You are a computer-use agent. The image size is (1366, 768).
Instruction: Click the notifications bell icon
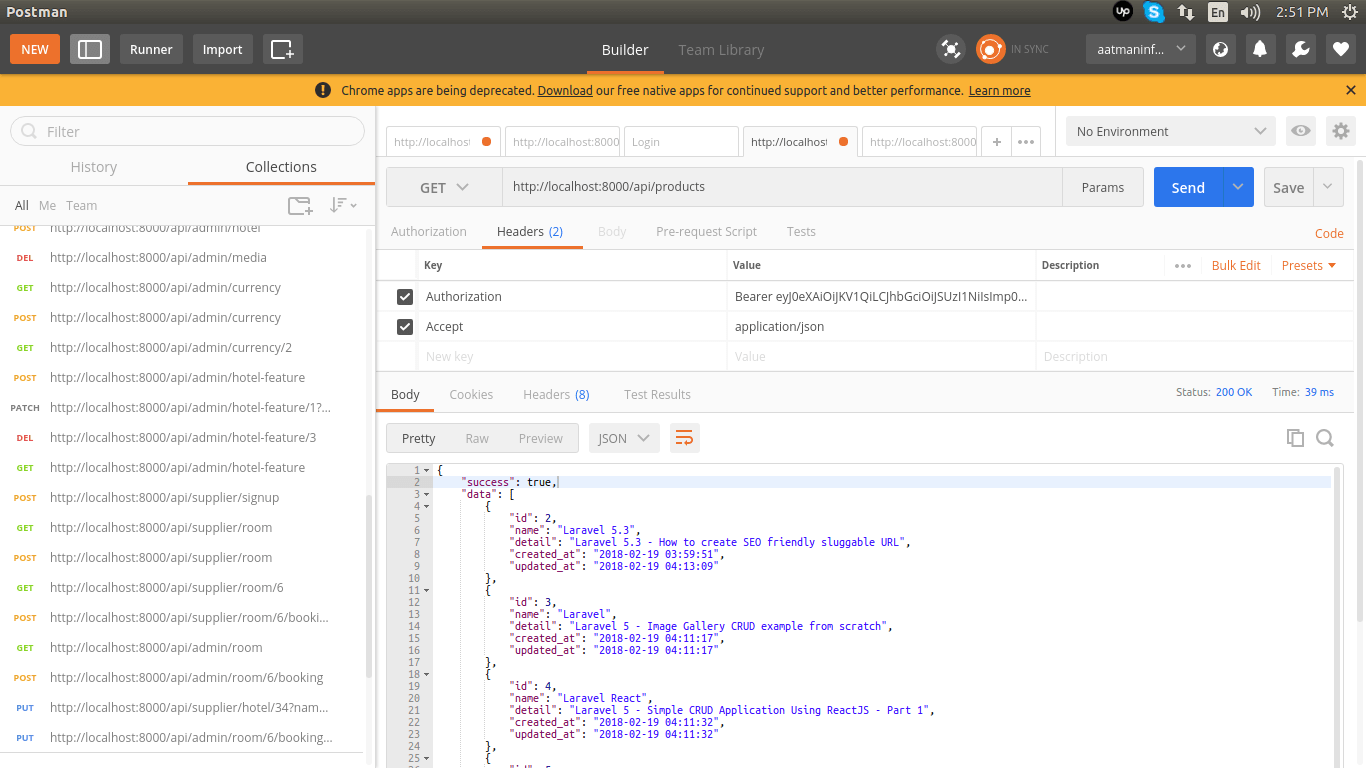tap(1260, 49)
